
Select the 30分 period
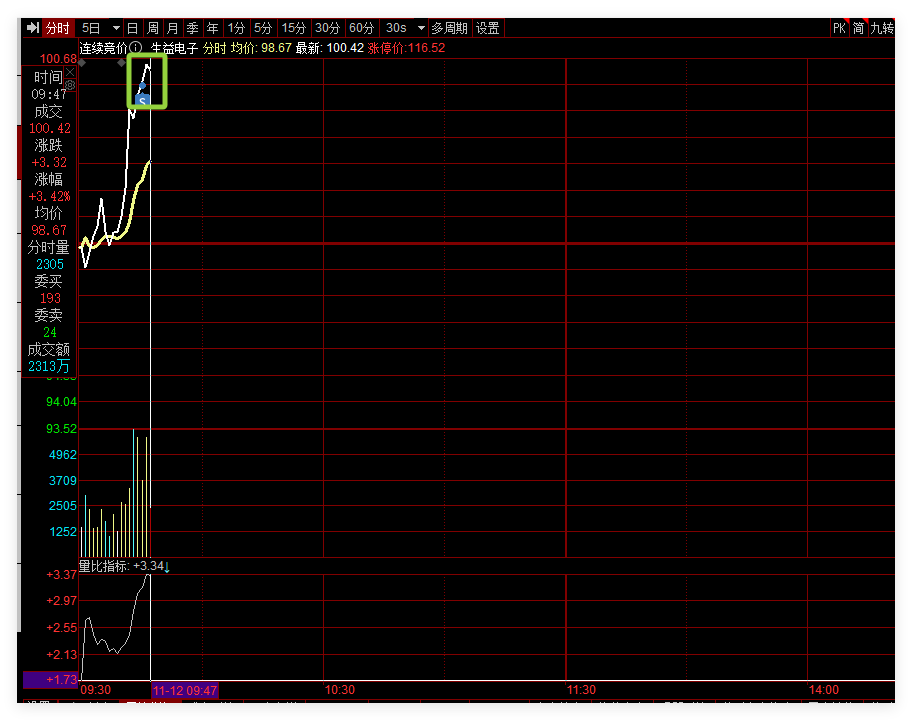327,28
